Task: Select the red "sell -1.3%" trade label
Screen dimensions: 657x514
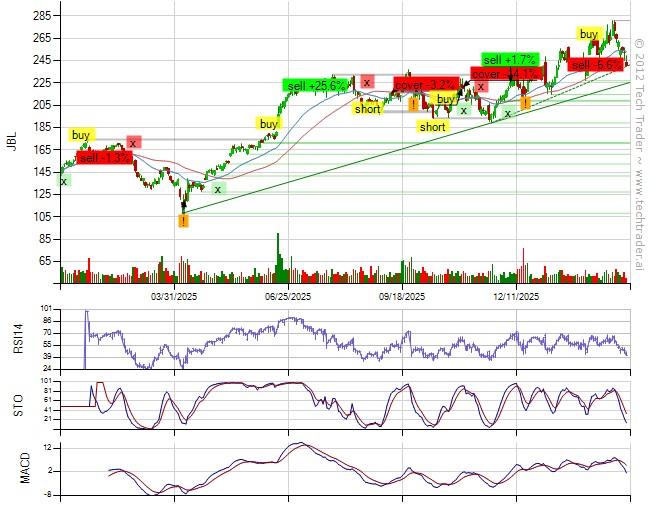Action: pos(104,158)
